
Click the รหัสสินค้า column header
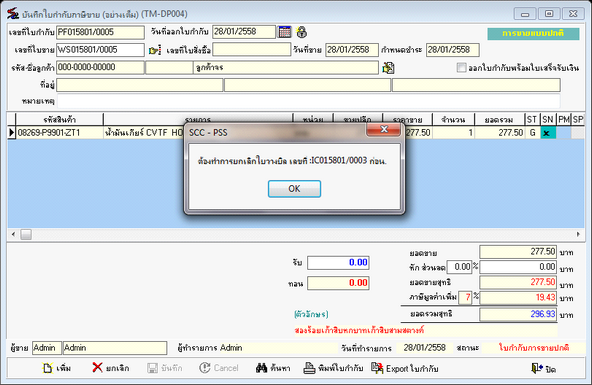point(59,120)
